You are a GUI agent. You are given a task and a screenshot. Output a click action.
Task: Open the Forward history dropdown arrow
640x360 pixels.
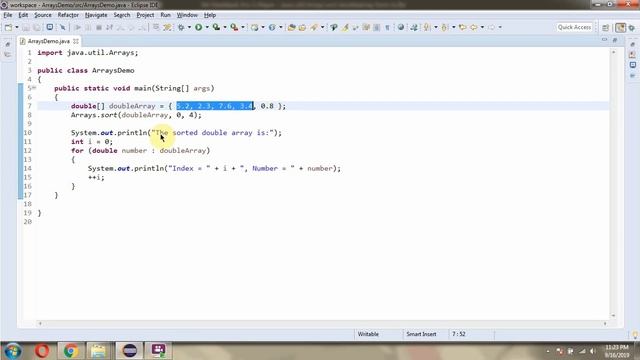500,27
